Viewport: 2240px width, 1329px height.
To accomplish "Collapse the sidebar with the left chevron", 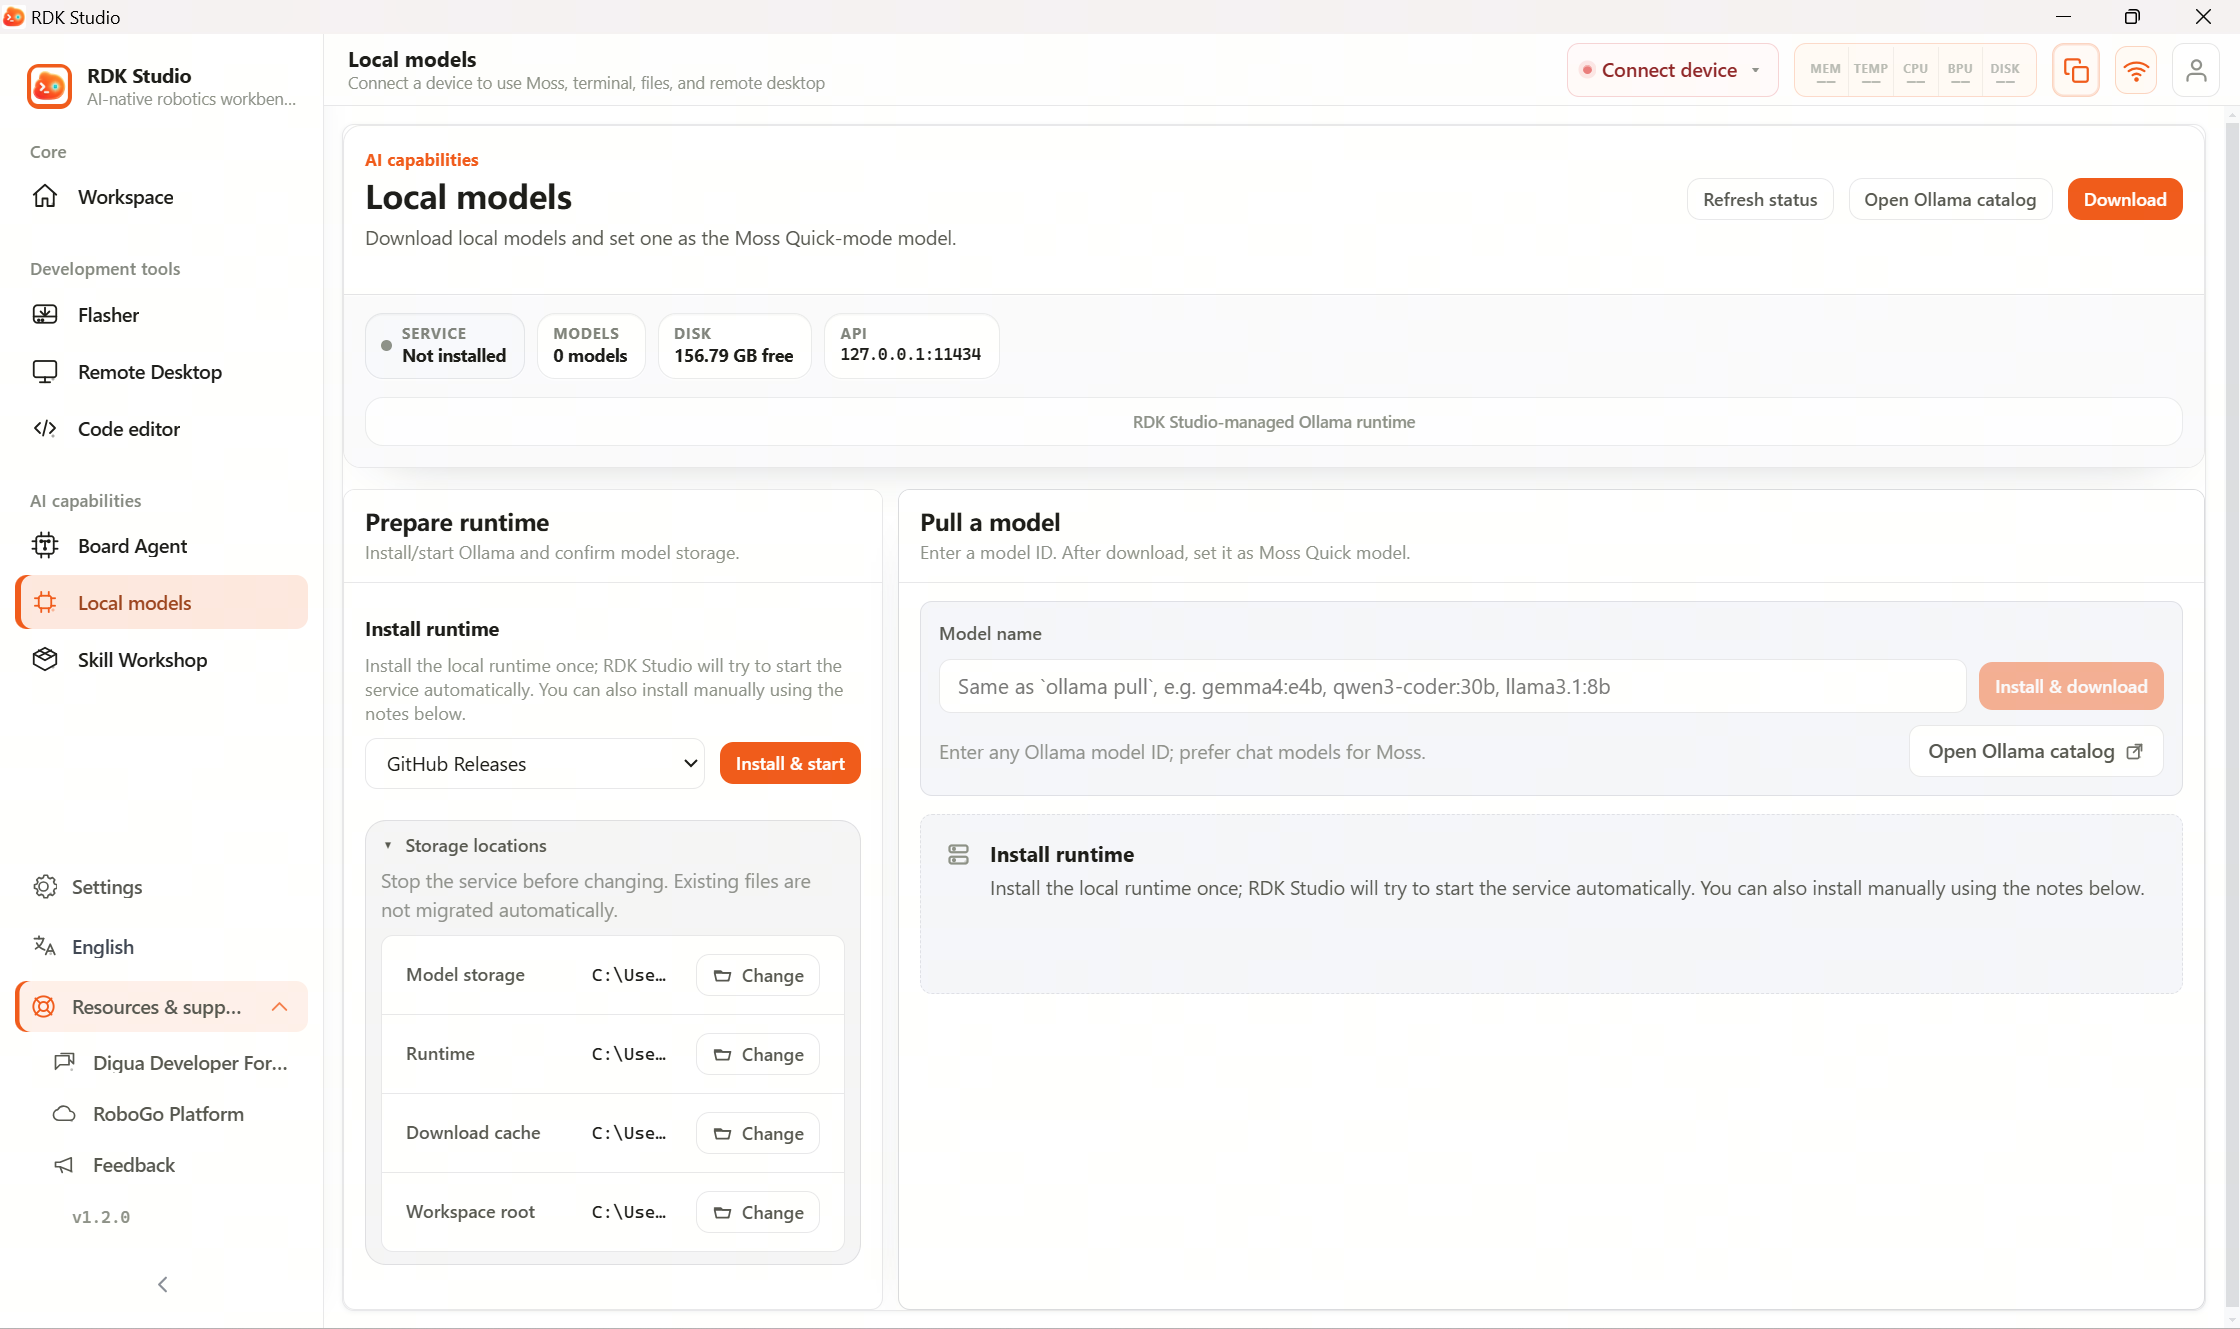I will click(x=163, y=1284).
